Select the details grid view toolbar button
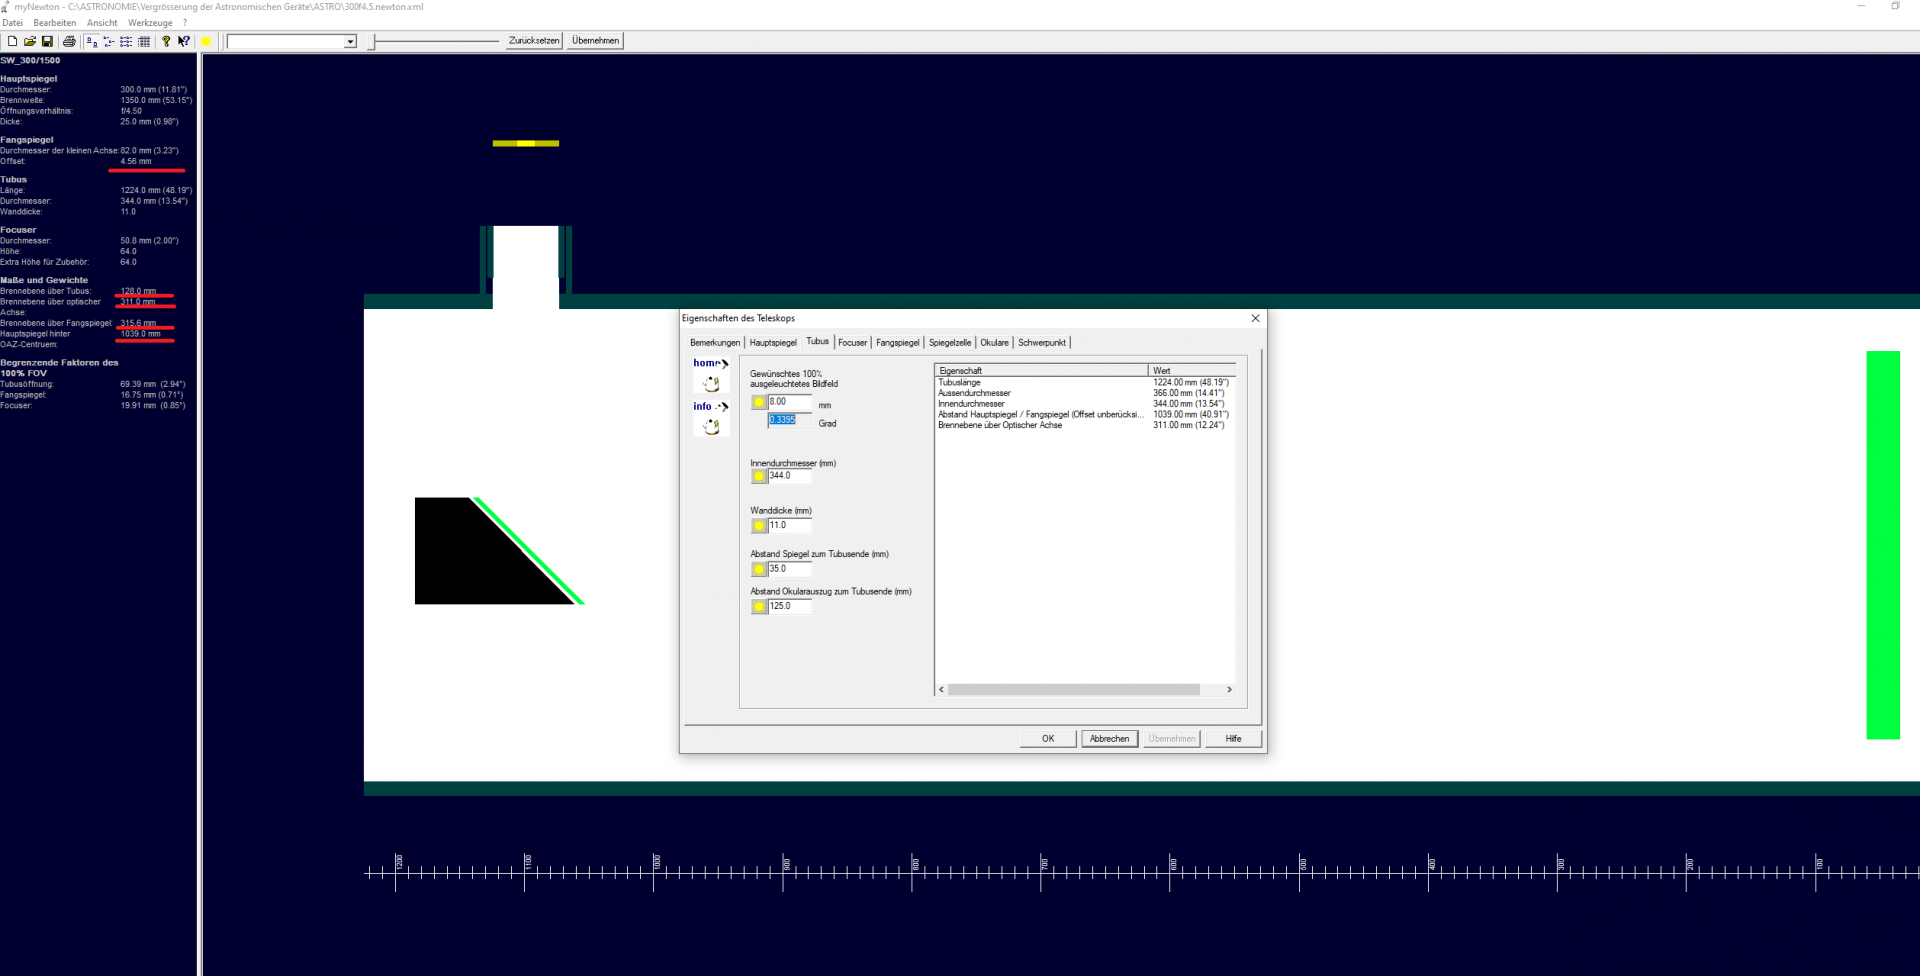 [x=144, y=41]
